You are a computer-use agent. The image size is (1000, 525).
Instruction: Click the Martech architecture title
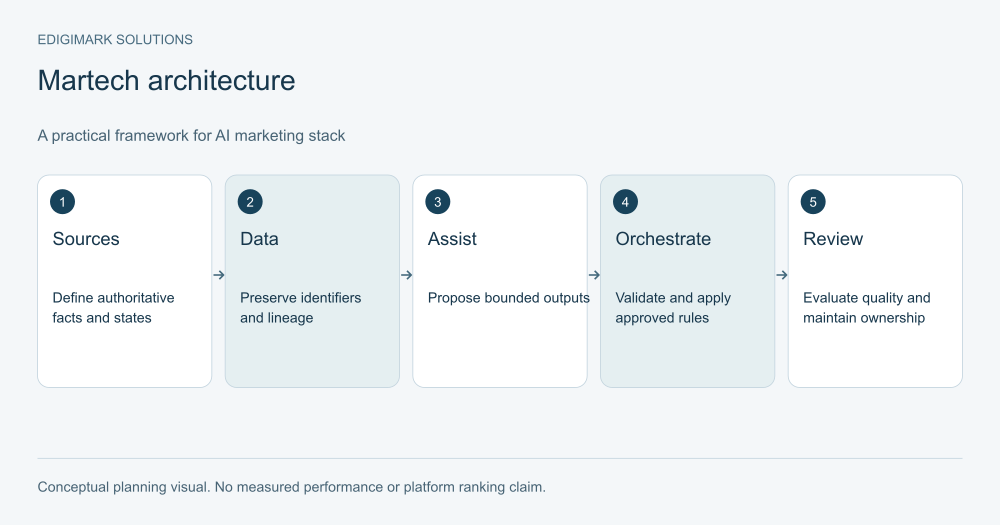click(166, 80)
